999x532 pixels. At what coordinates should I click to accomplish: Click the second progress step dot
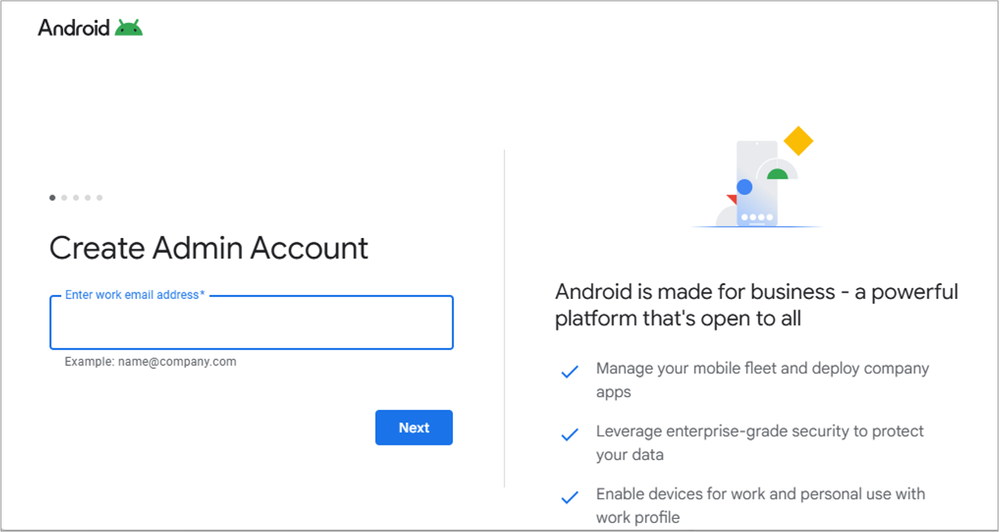coord(64,198)
